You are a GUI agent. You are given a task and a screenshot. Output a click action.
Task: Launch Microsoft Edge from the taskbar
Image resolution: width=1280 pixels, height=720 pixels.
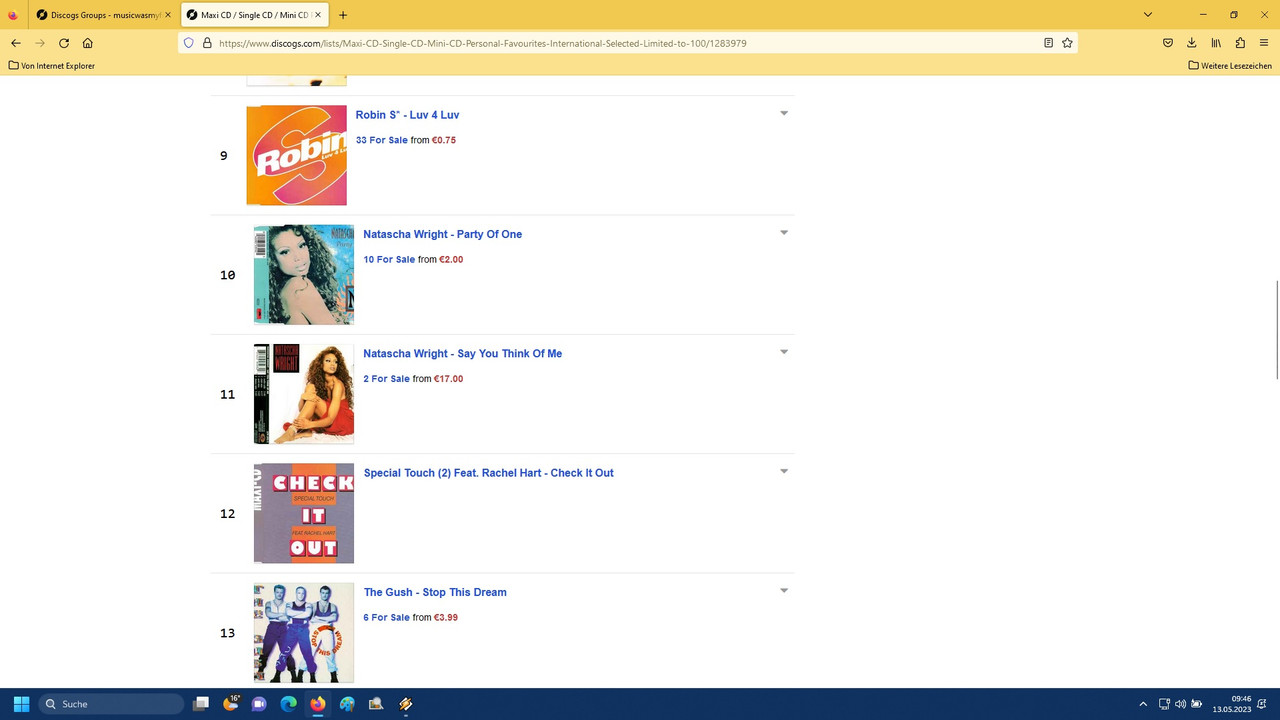[x=288, y=704]
